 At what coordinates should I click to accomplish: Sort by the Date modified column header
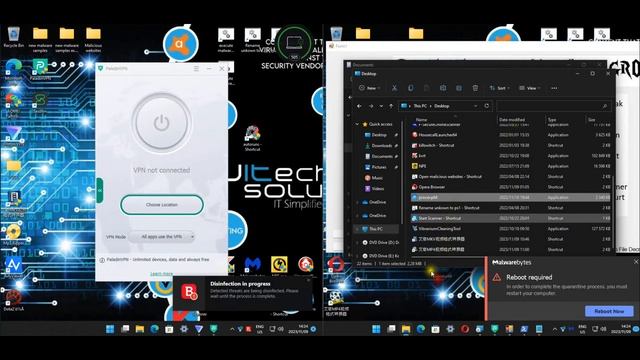512,120
